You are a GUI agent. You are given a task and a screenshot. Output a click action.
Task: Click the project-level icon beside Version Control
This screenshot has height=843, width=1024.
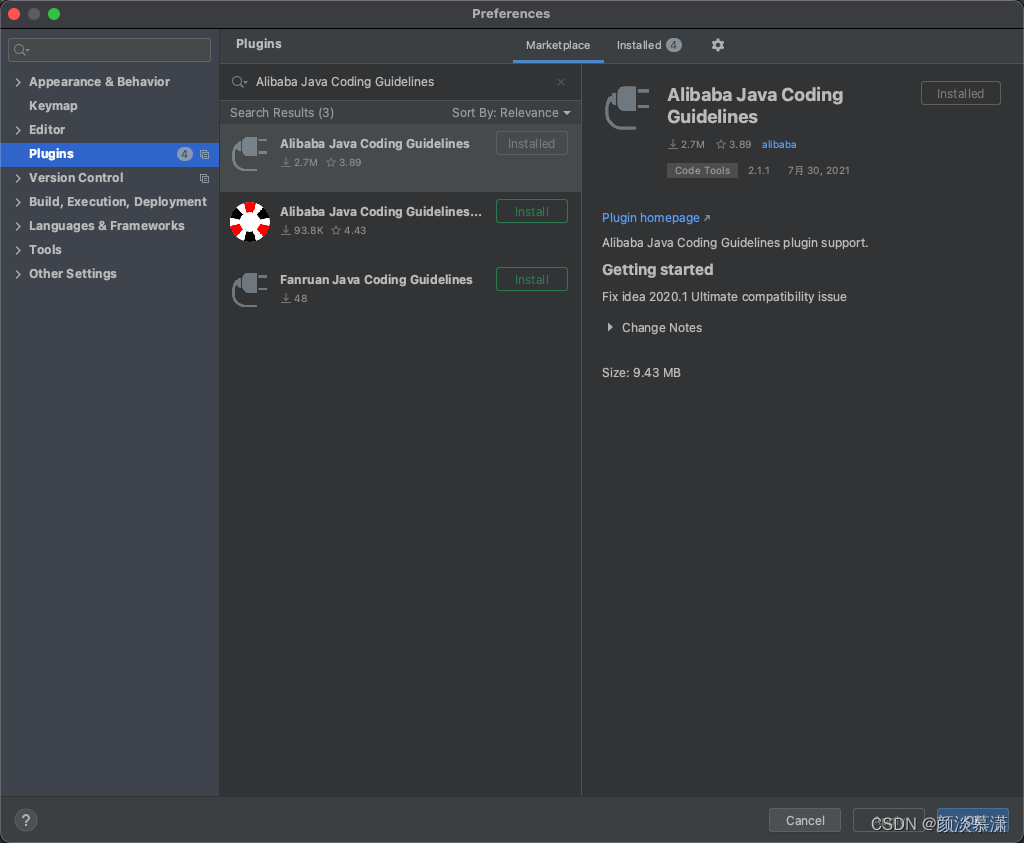(204, 178)
